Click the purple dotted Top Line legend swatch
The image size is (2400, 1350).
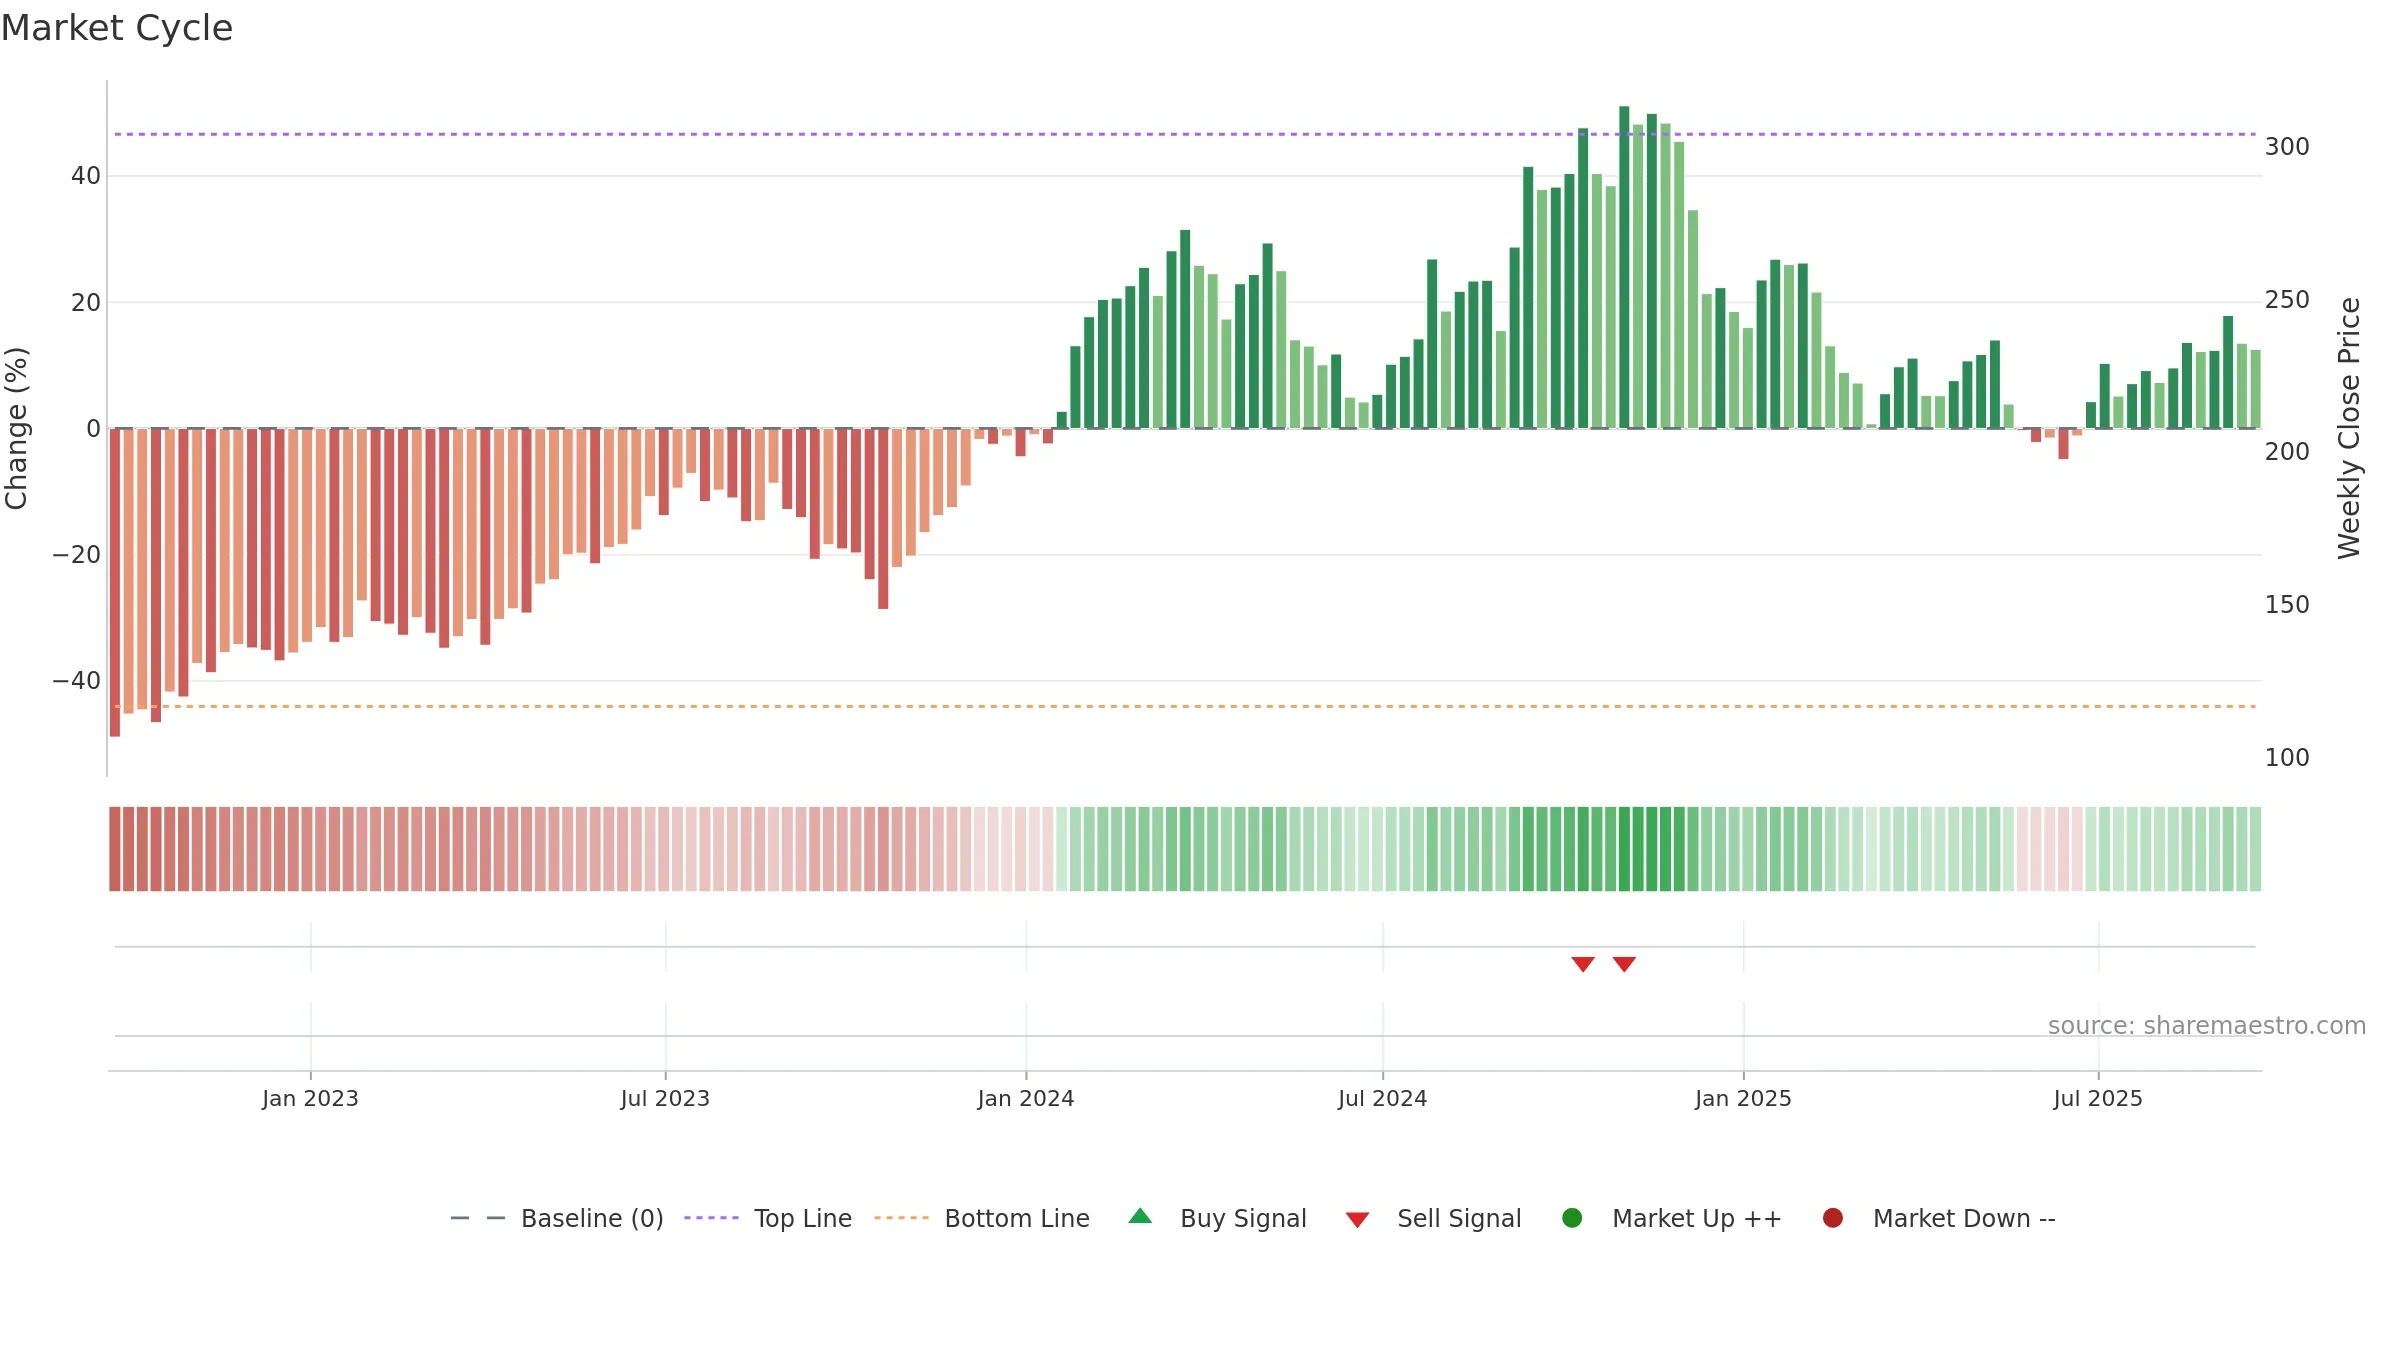point(711,1218)
